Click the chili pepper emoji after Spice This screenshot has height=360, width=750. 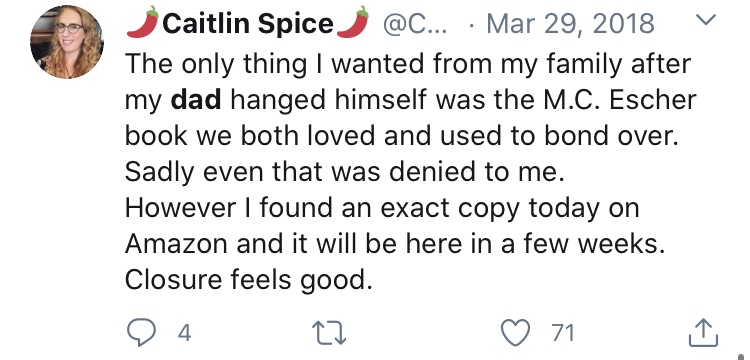click(353, 22)
